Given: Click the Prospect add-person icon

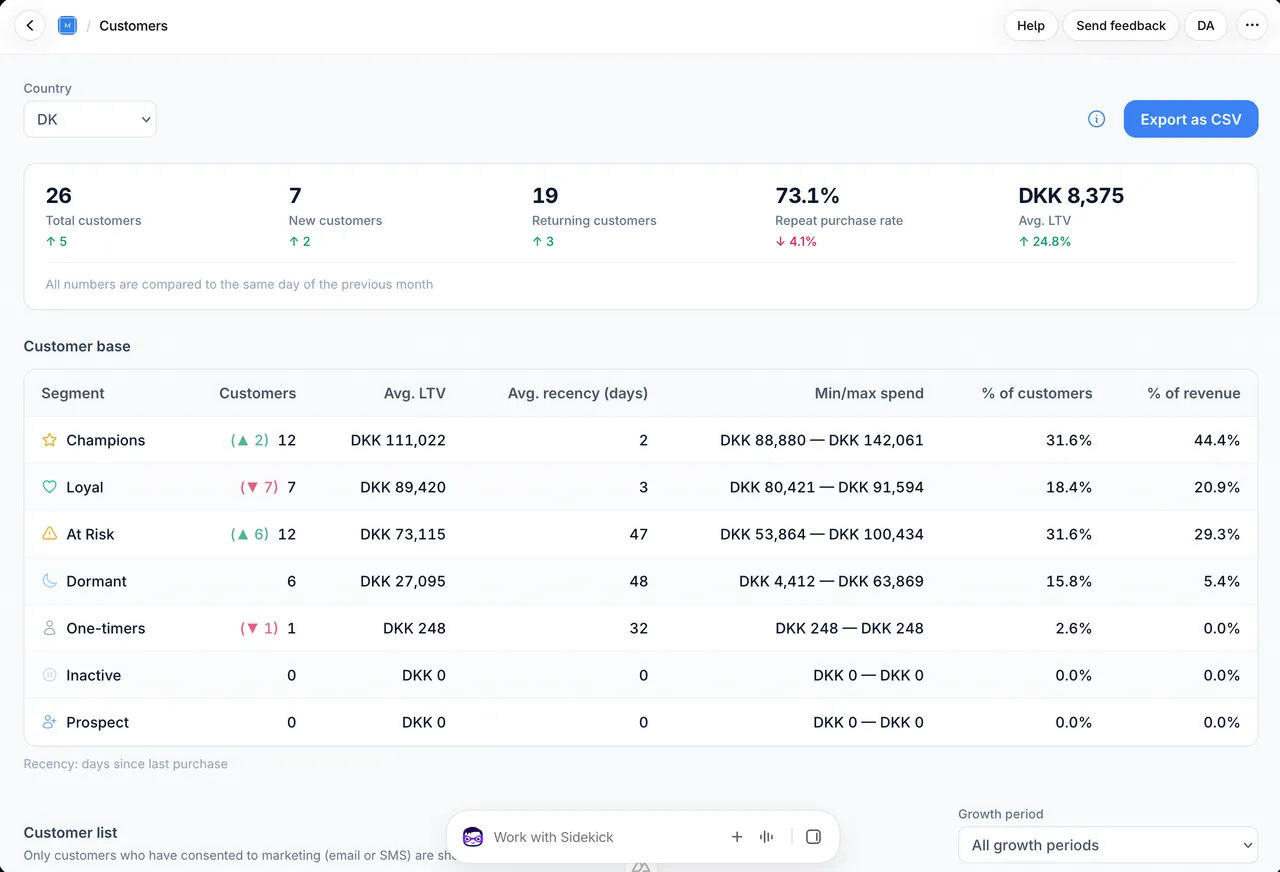Looking at the screenshot, I should coord(49,722).
